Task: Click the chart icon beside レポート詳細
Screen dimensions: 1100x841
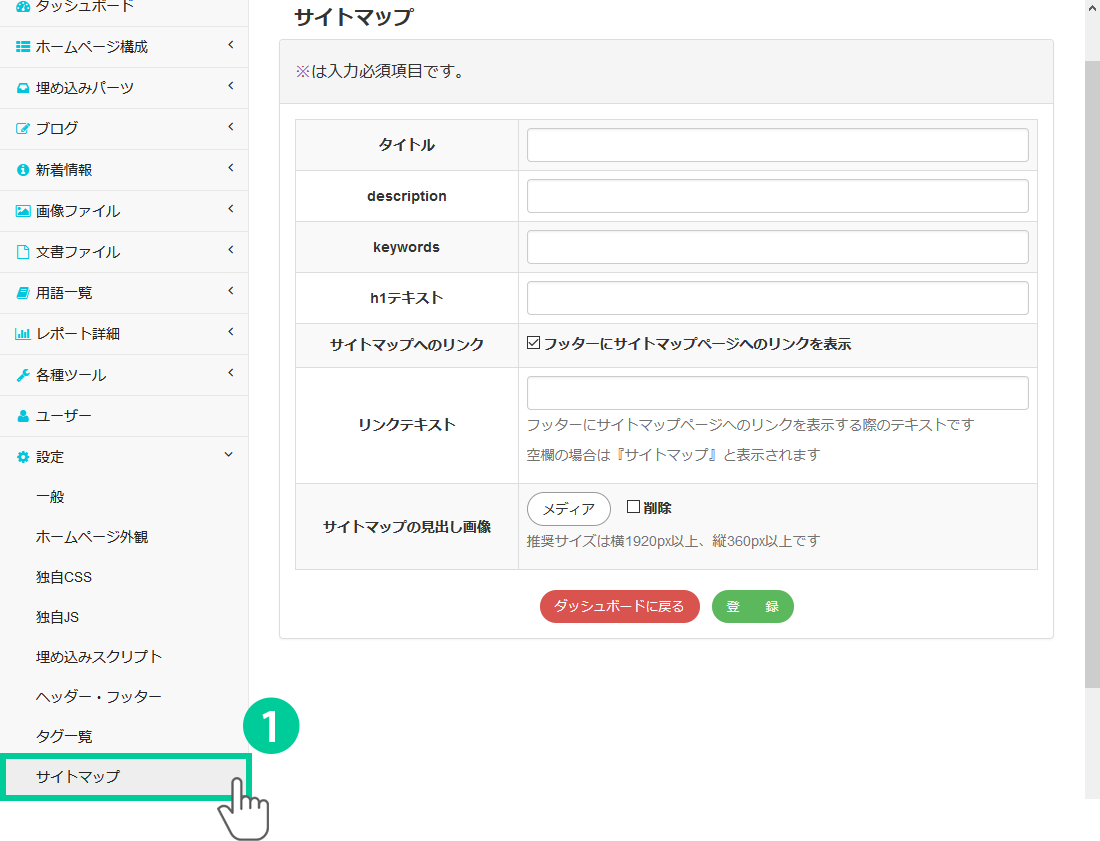Action: [x=23, y=334]
